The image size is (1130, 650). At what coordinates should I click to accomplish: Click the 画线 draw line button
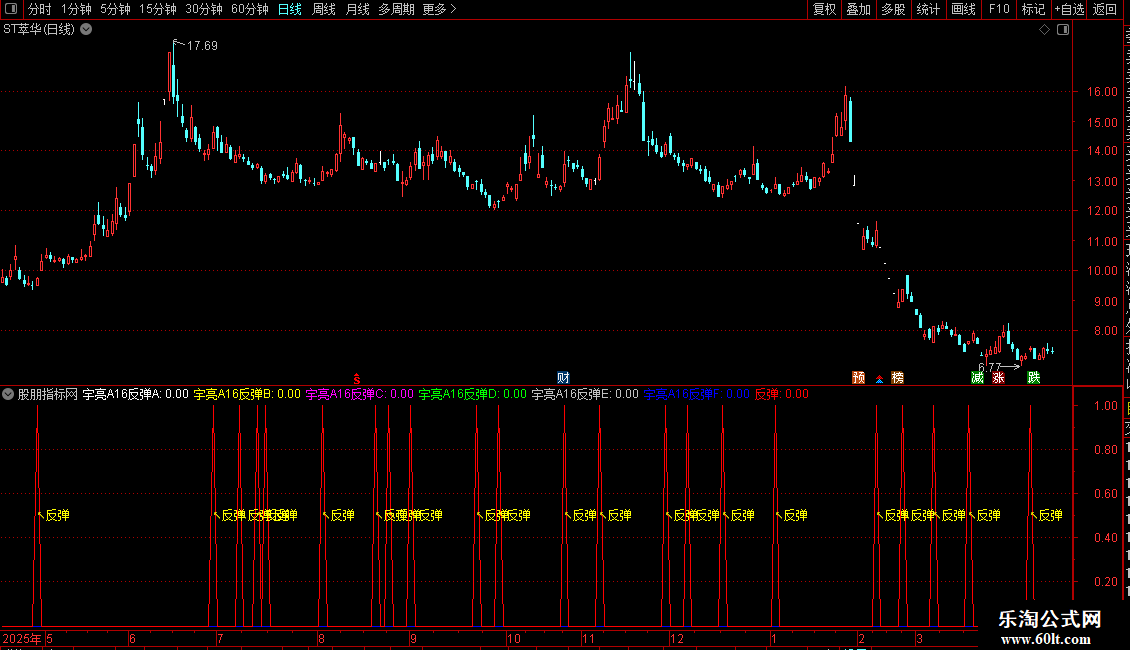pos(963,9)
